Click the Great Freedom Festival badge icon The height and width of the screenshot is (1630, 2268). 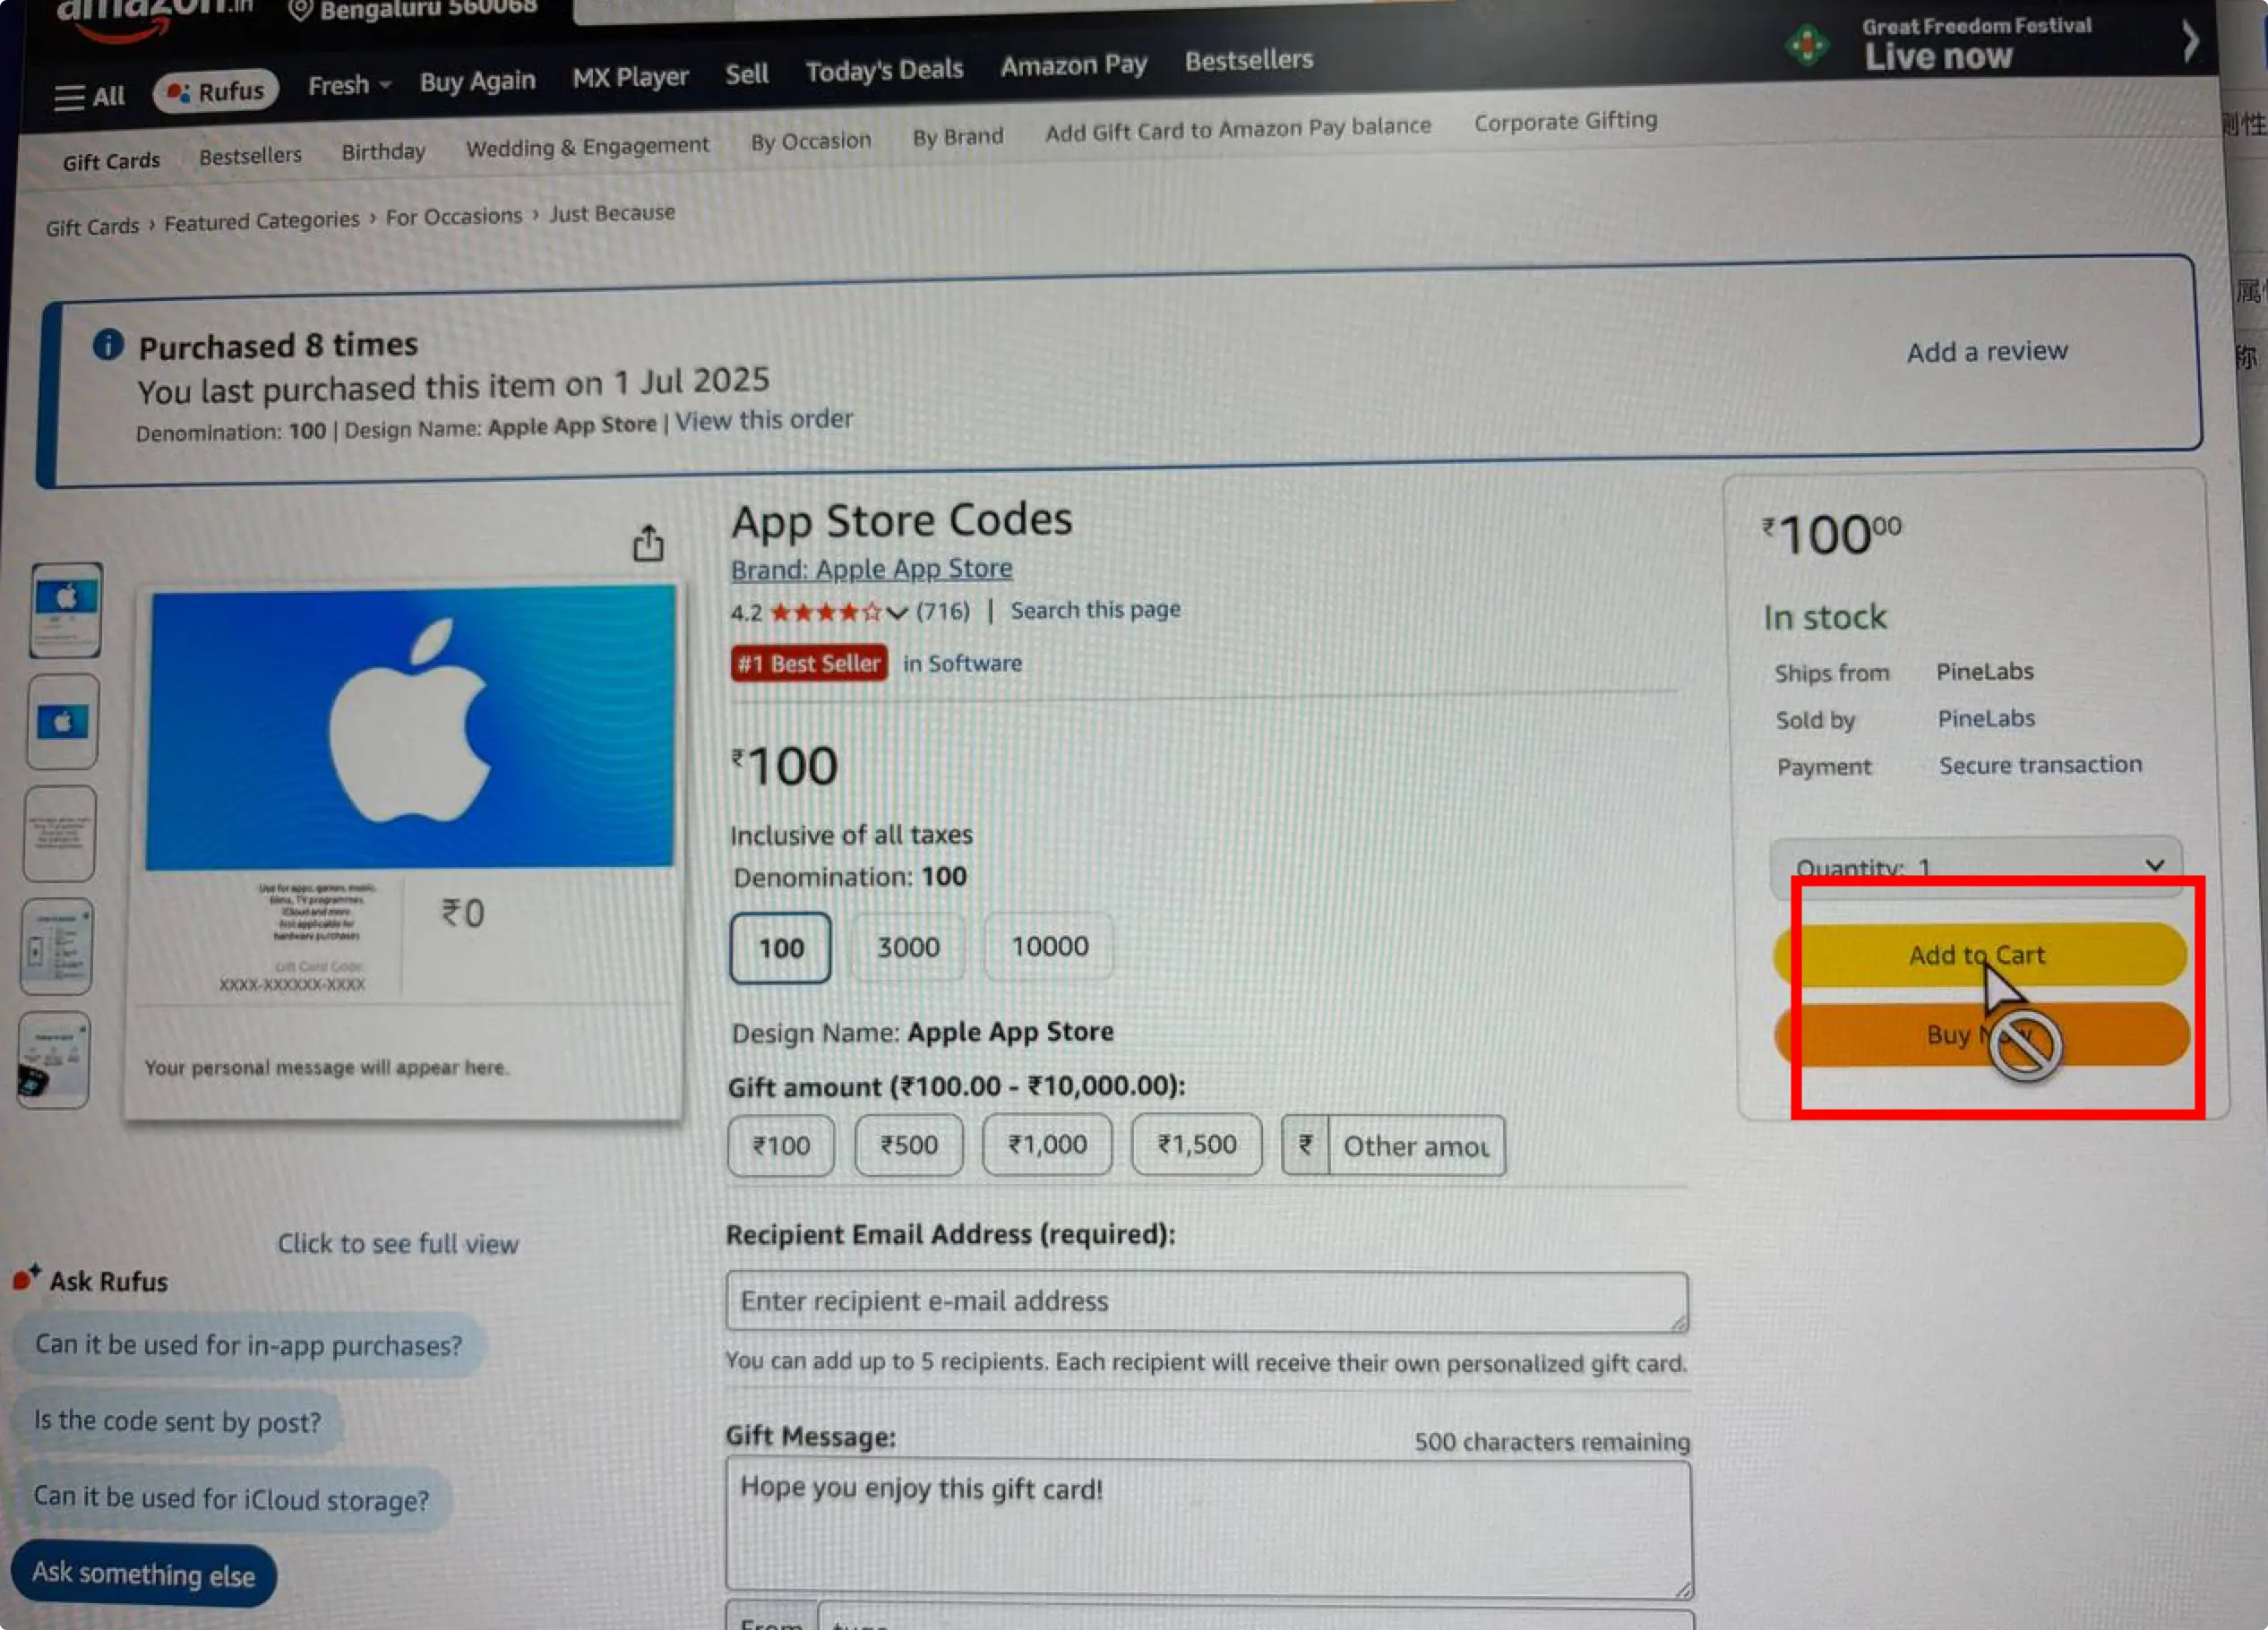(1807, 46)
